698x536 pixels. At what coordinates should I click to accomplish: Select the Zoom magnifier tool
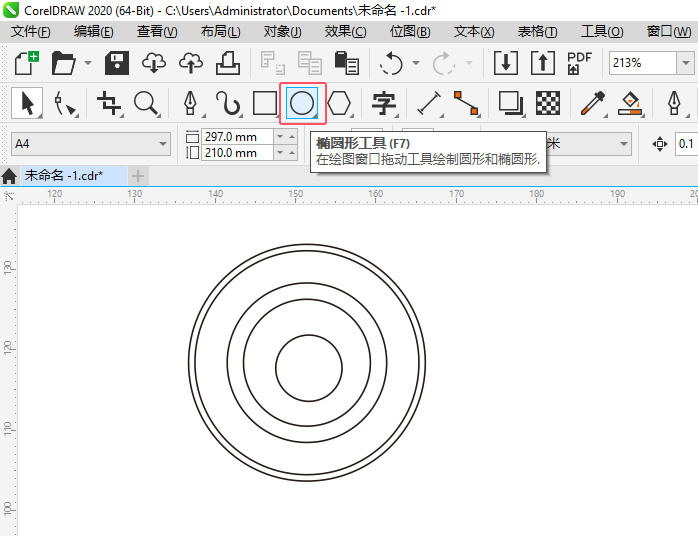click(146, 103)
